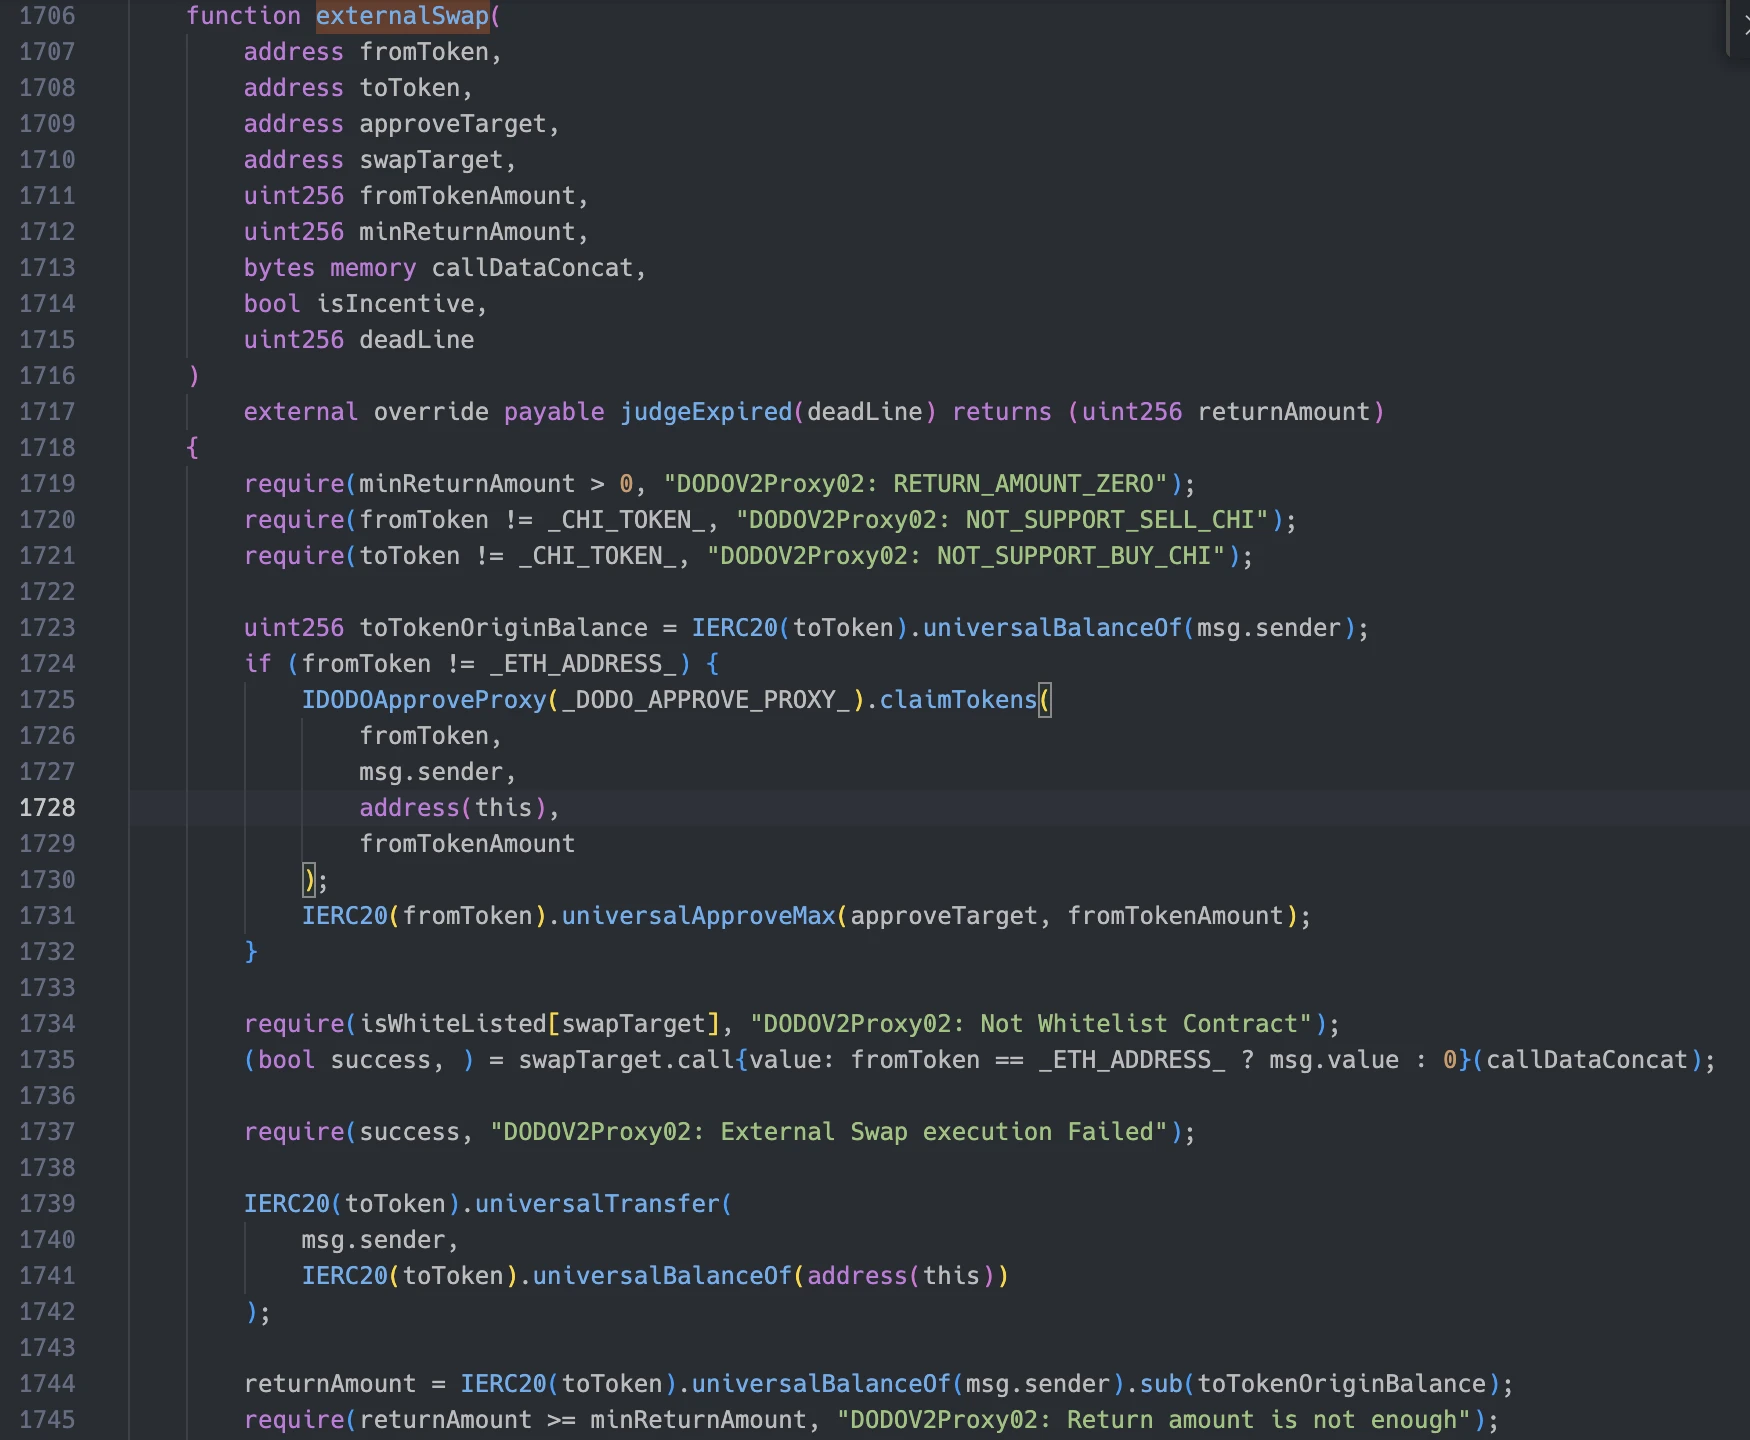Select line number 1706
The width and height of the screenshot is (1750, 1440).
tap(47, 16)
